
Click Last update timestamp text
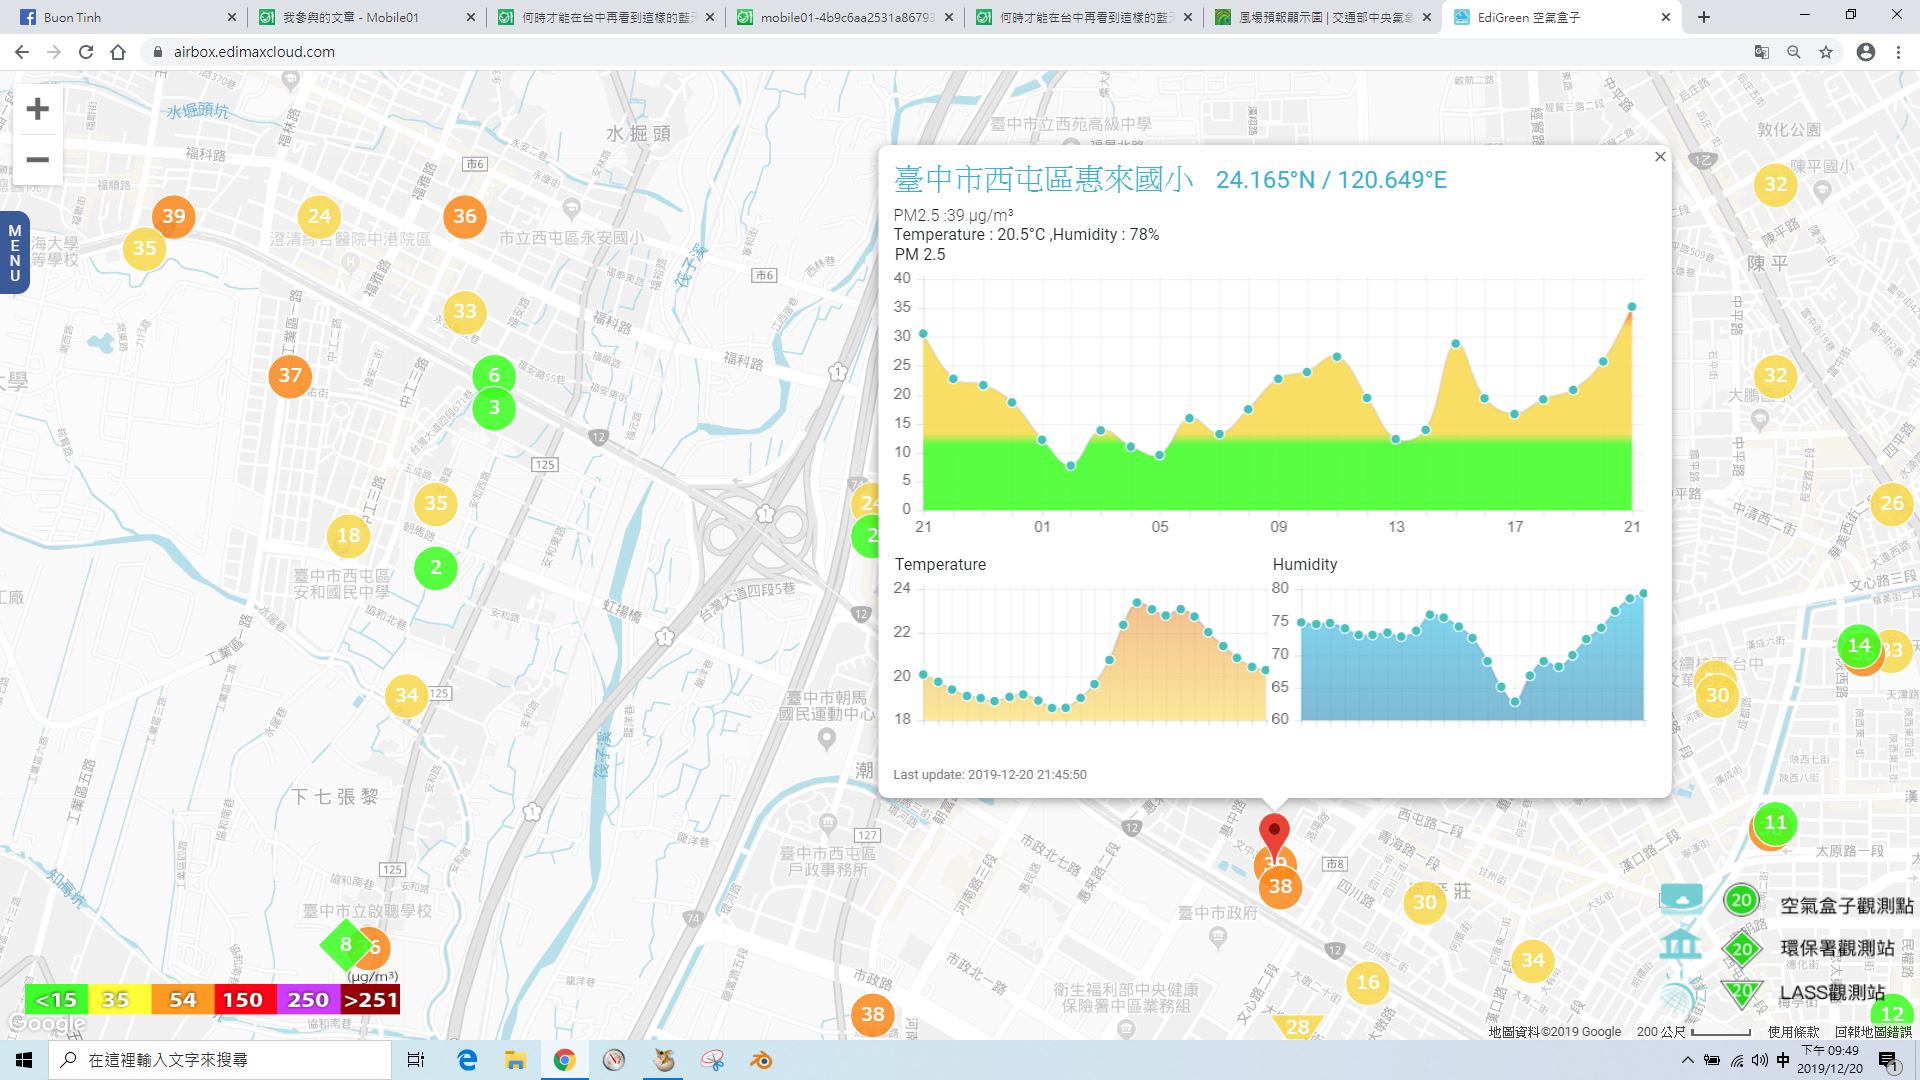coord(990,775)
